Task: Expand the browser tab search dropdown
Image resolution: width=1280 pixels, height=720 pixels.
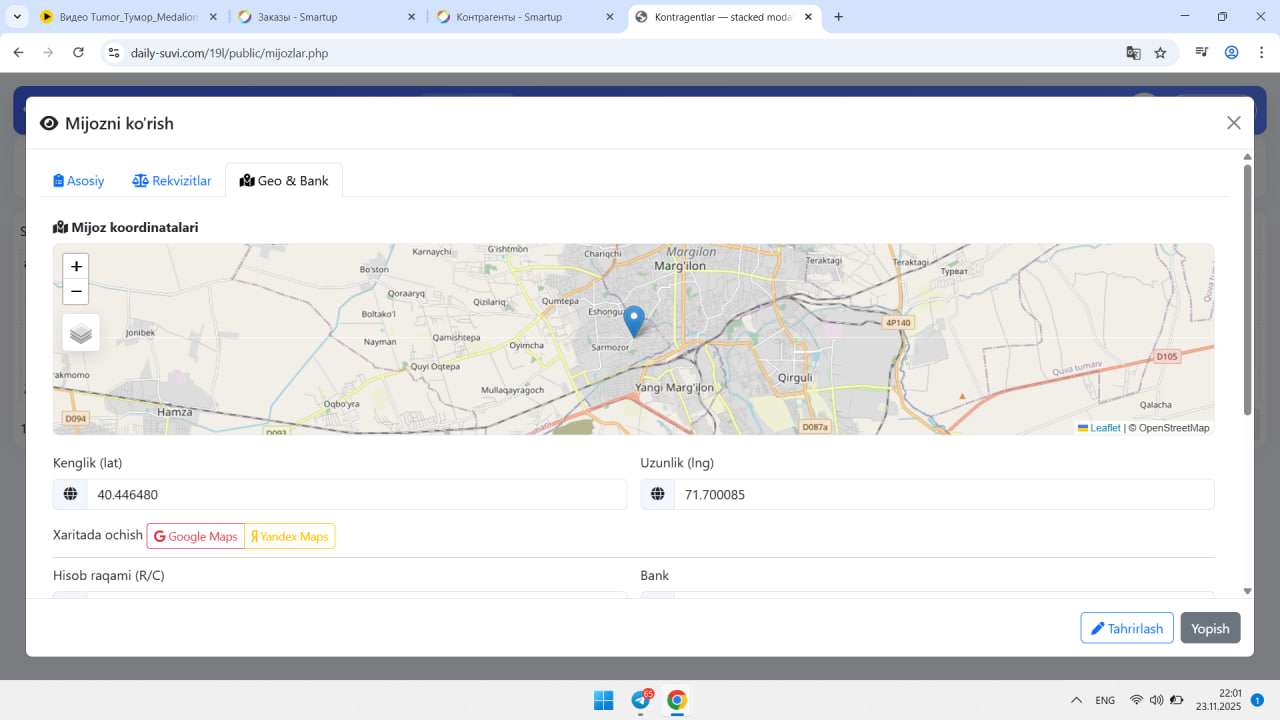Action: (x=17, y=17)
